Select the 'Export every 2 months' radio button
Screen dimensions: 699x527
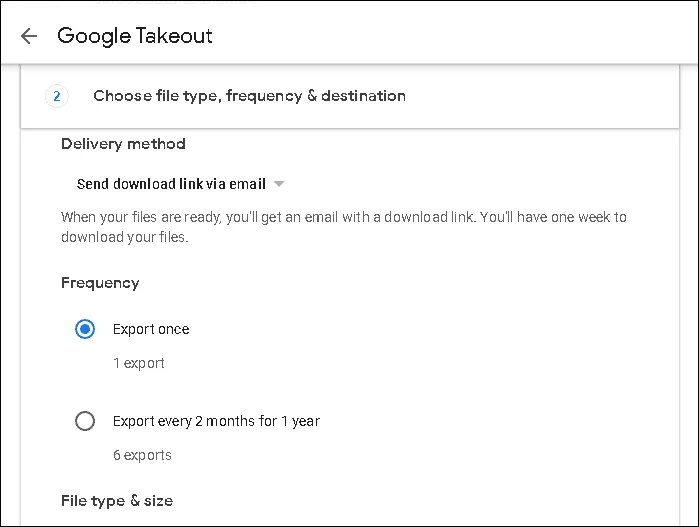pyautogui.click(x=85, y=421)
